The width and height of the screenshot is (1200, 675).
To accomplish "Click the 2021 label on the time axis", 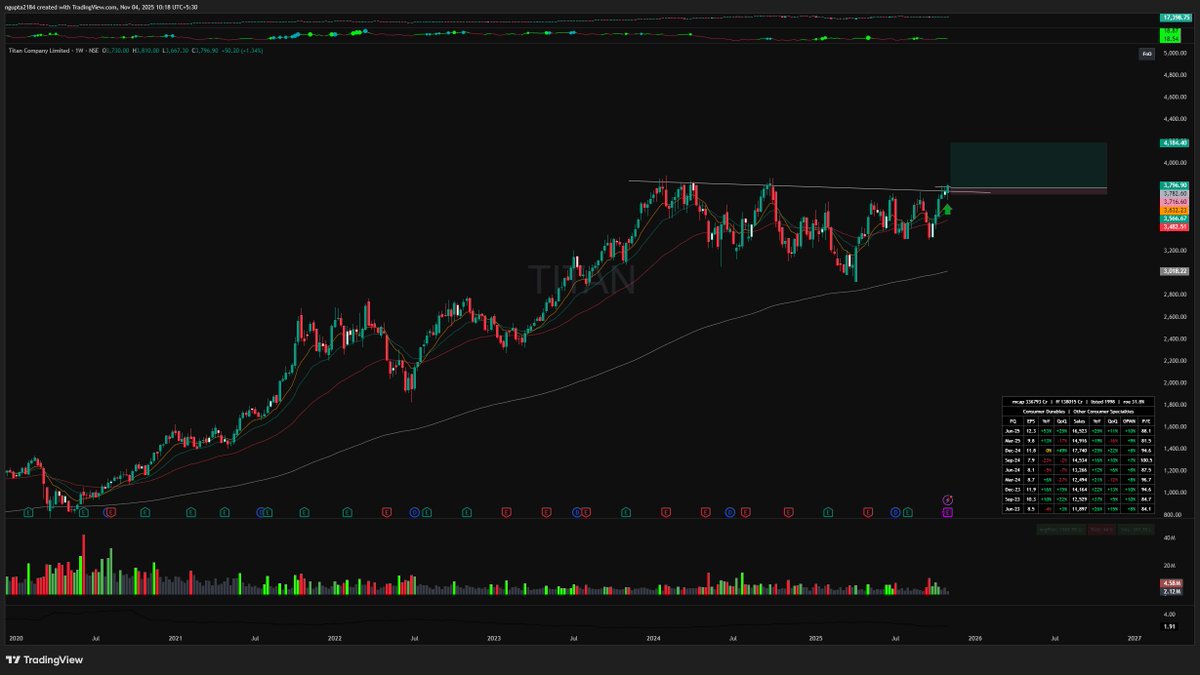I will point(175,637).
